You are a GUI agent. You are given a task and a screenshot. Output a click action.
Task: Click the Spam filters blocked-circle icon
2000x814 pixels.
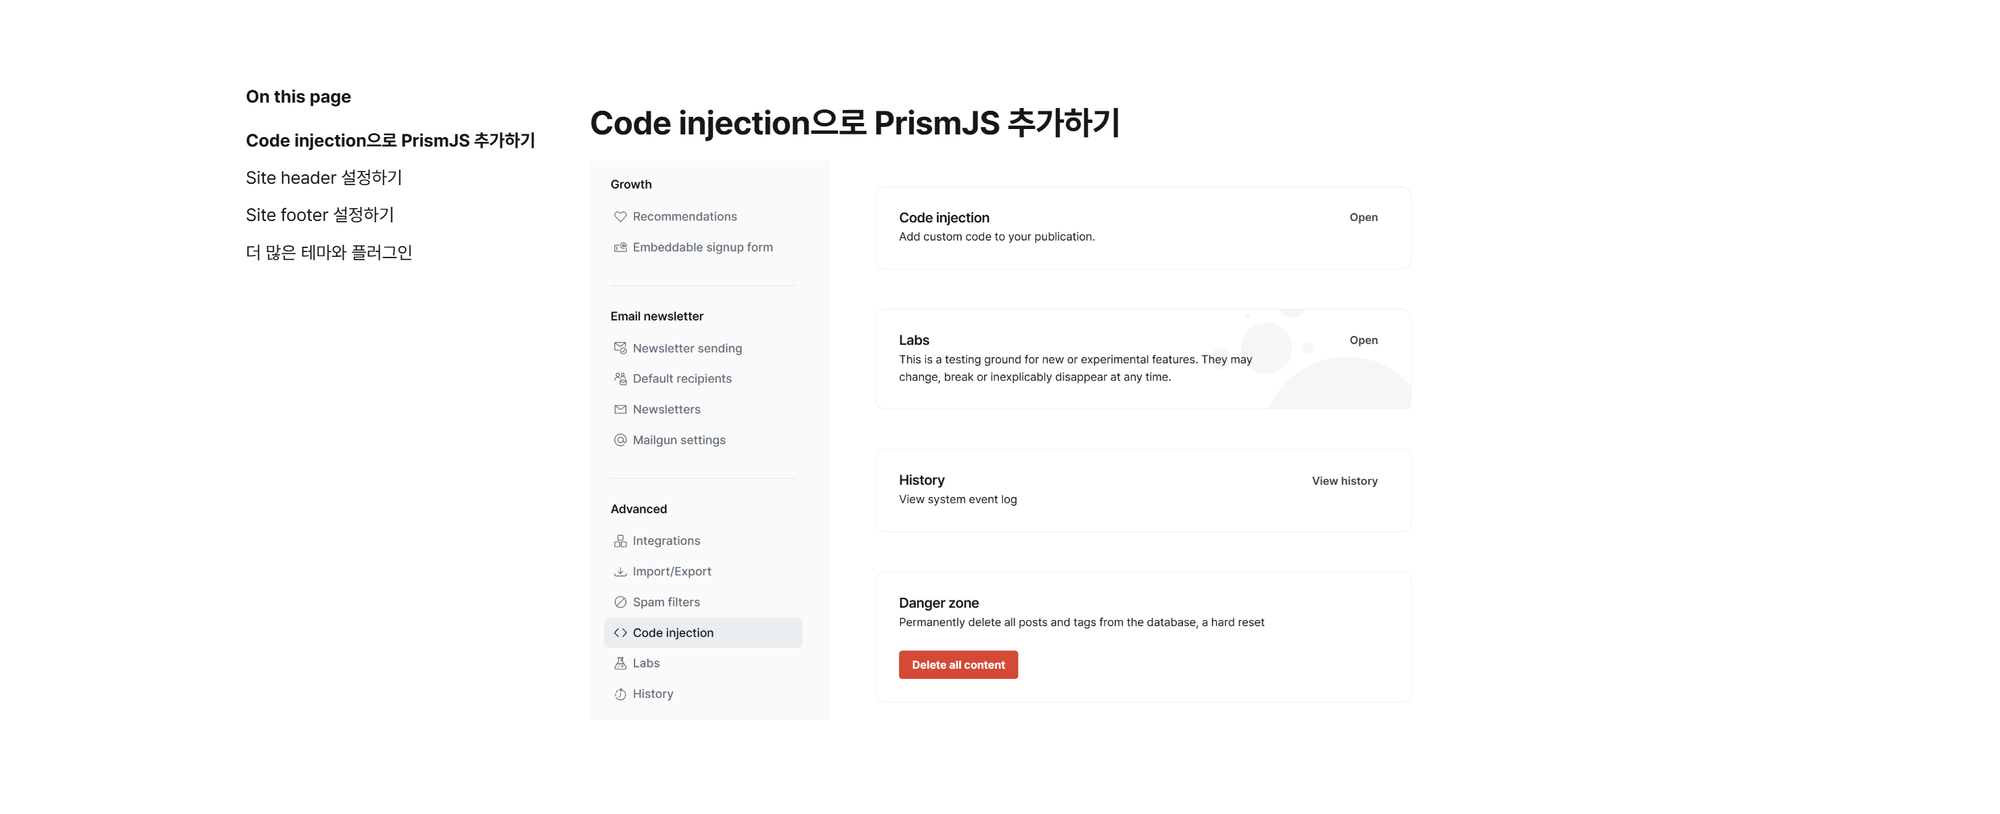620,602
